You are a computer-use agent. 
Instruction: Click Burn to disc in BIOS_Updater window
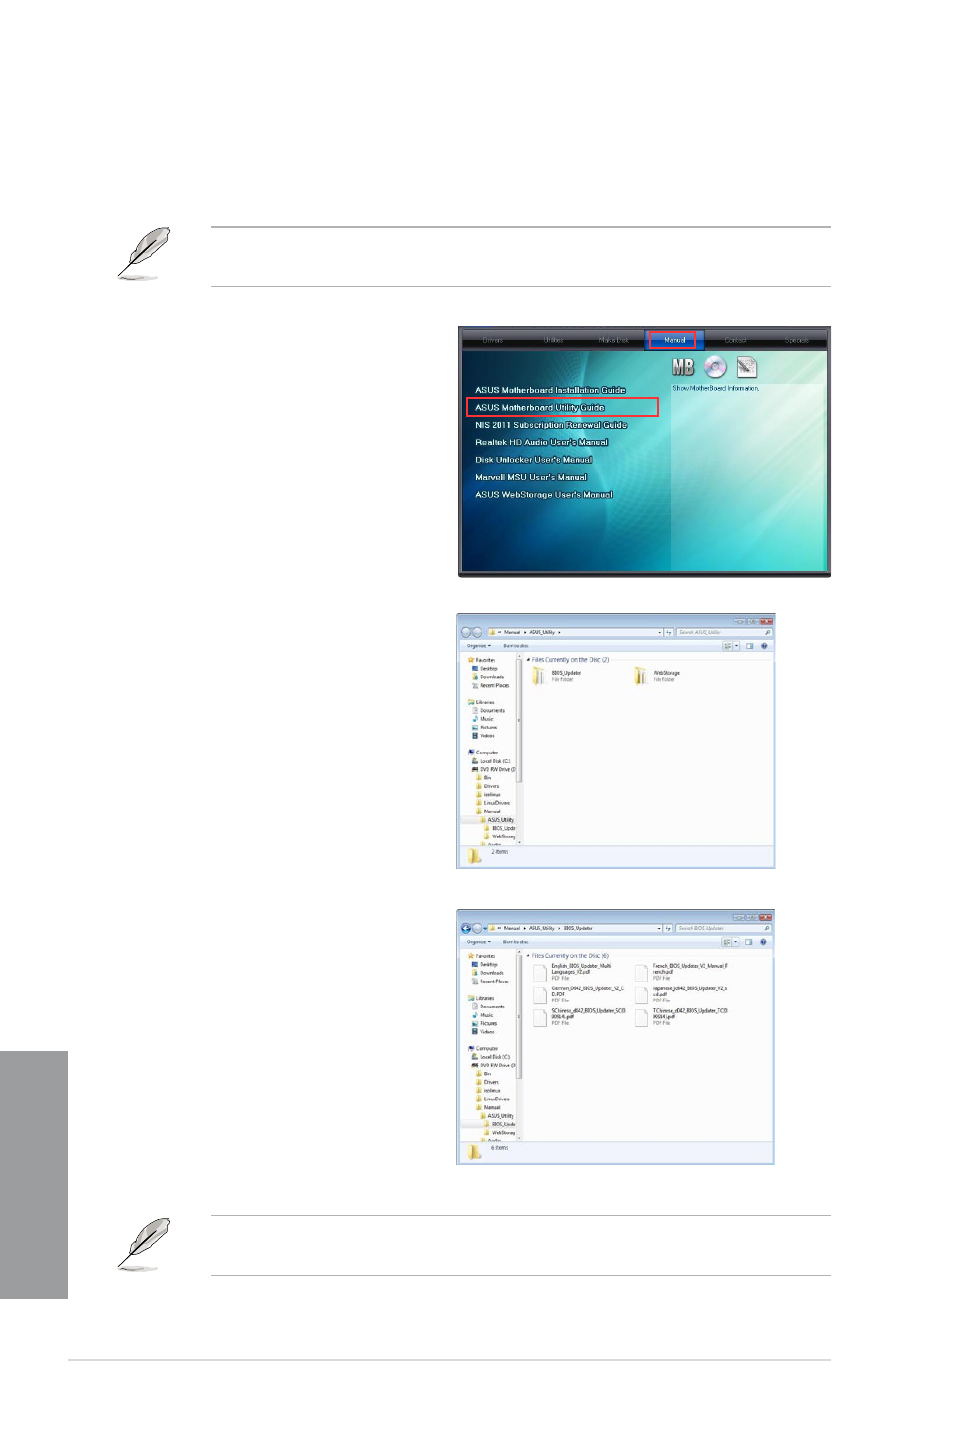(x=516, y=942)
